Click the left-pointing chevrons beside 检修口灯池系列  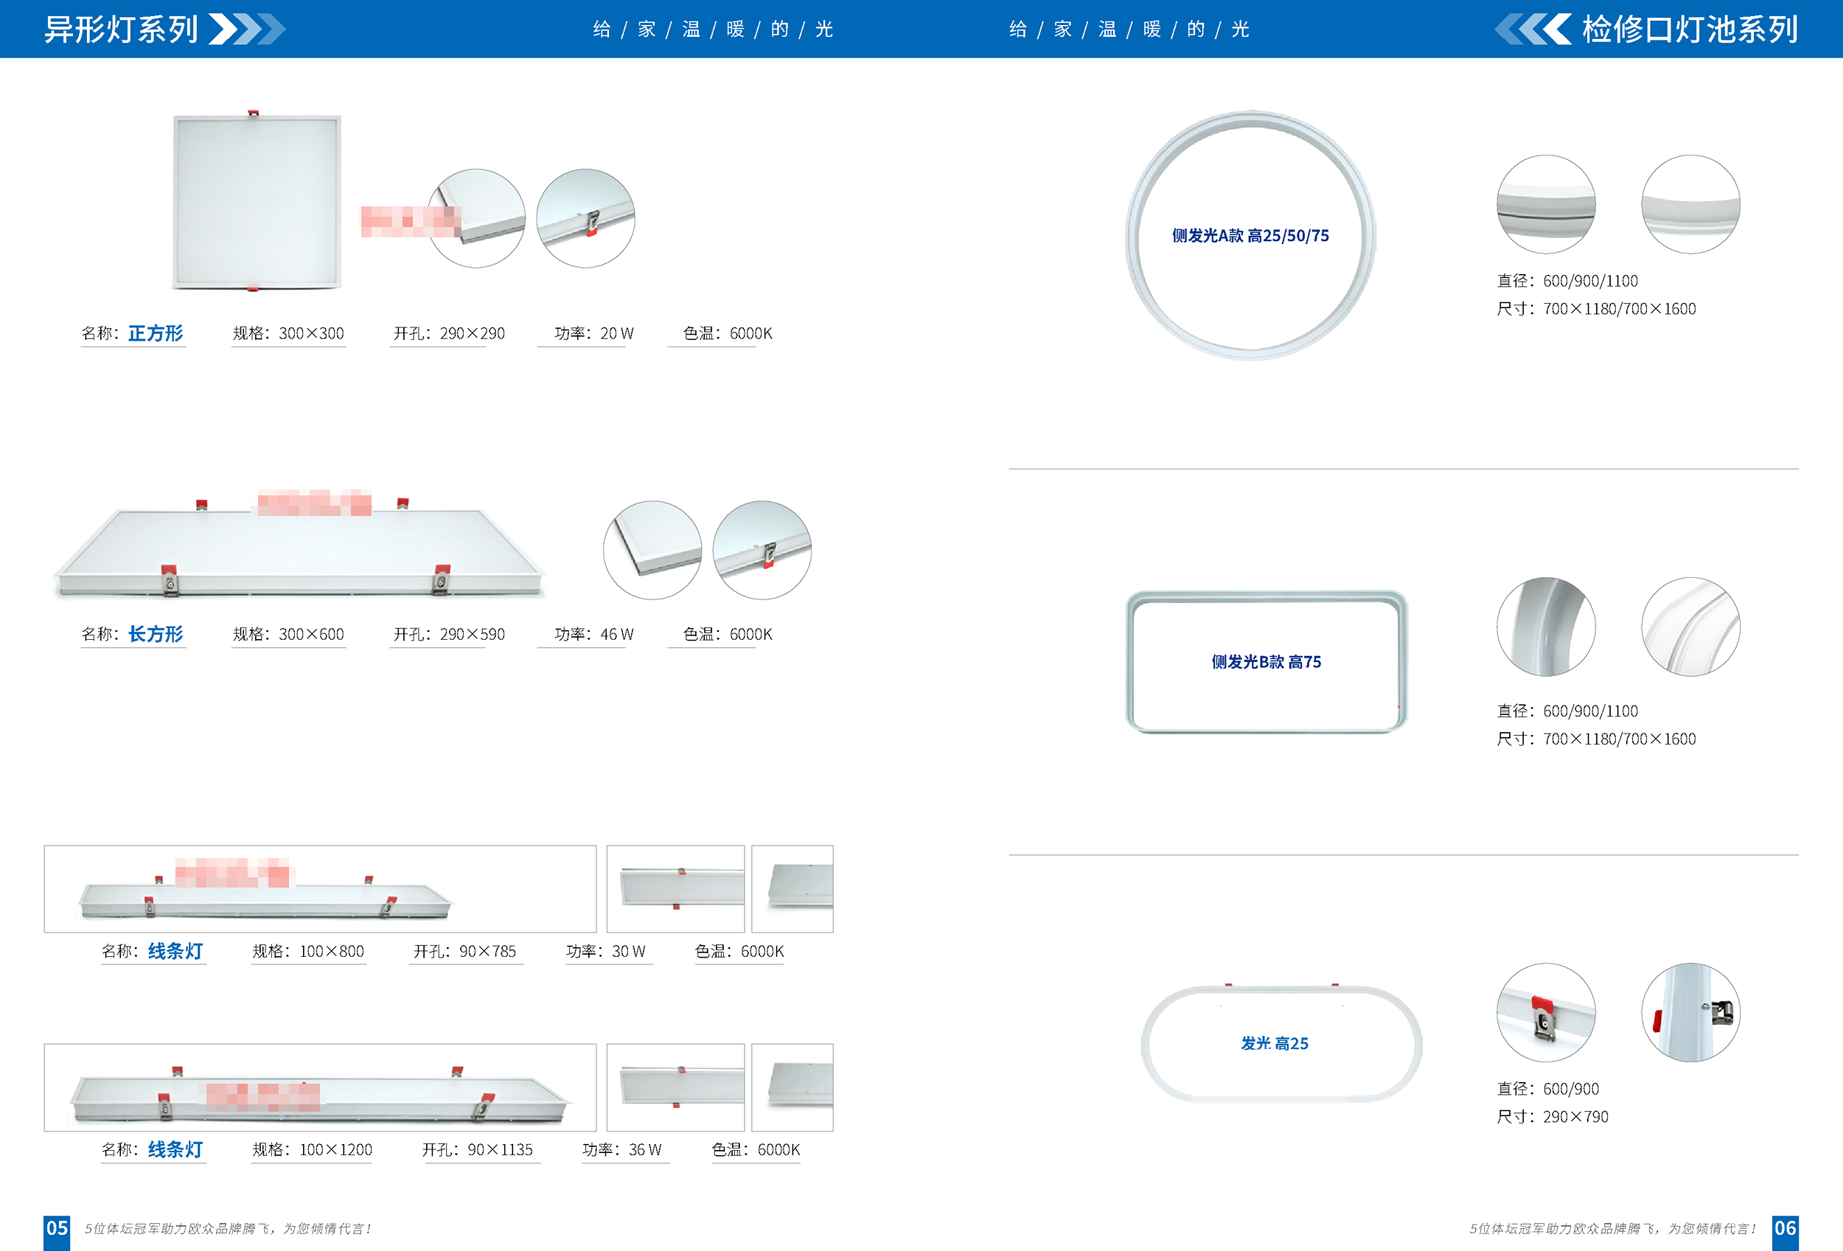click(1533, 29)
